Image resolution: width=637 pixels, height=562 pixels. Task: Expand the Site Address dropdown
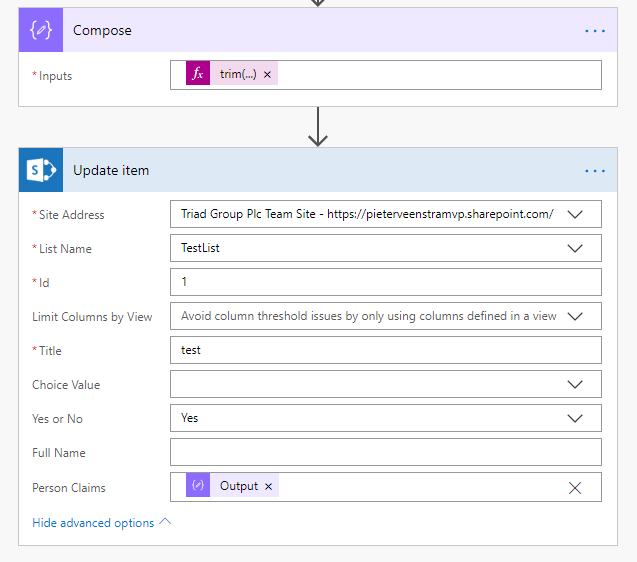[x=575, y=214]
